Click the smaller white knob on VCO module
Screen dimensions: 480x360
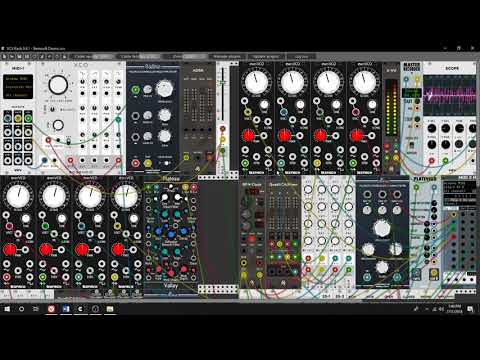[x=58, y=125]
